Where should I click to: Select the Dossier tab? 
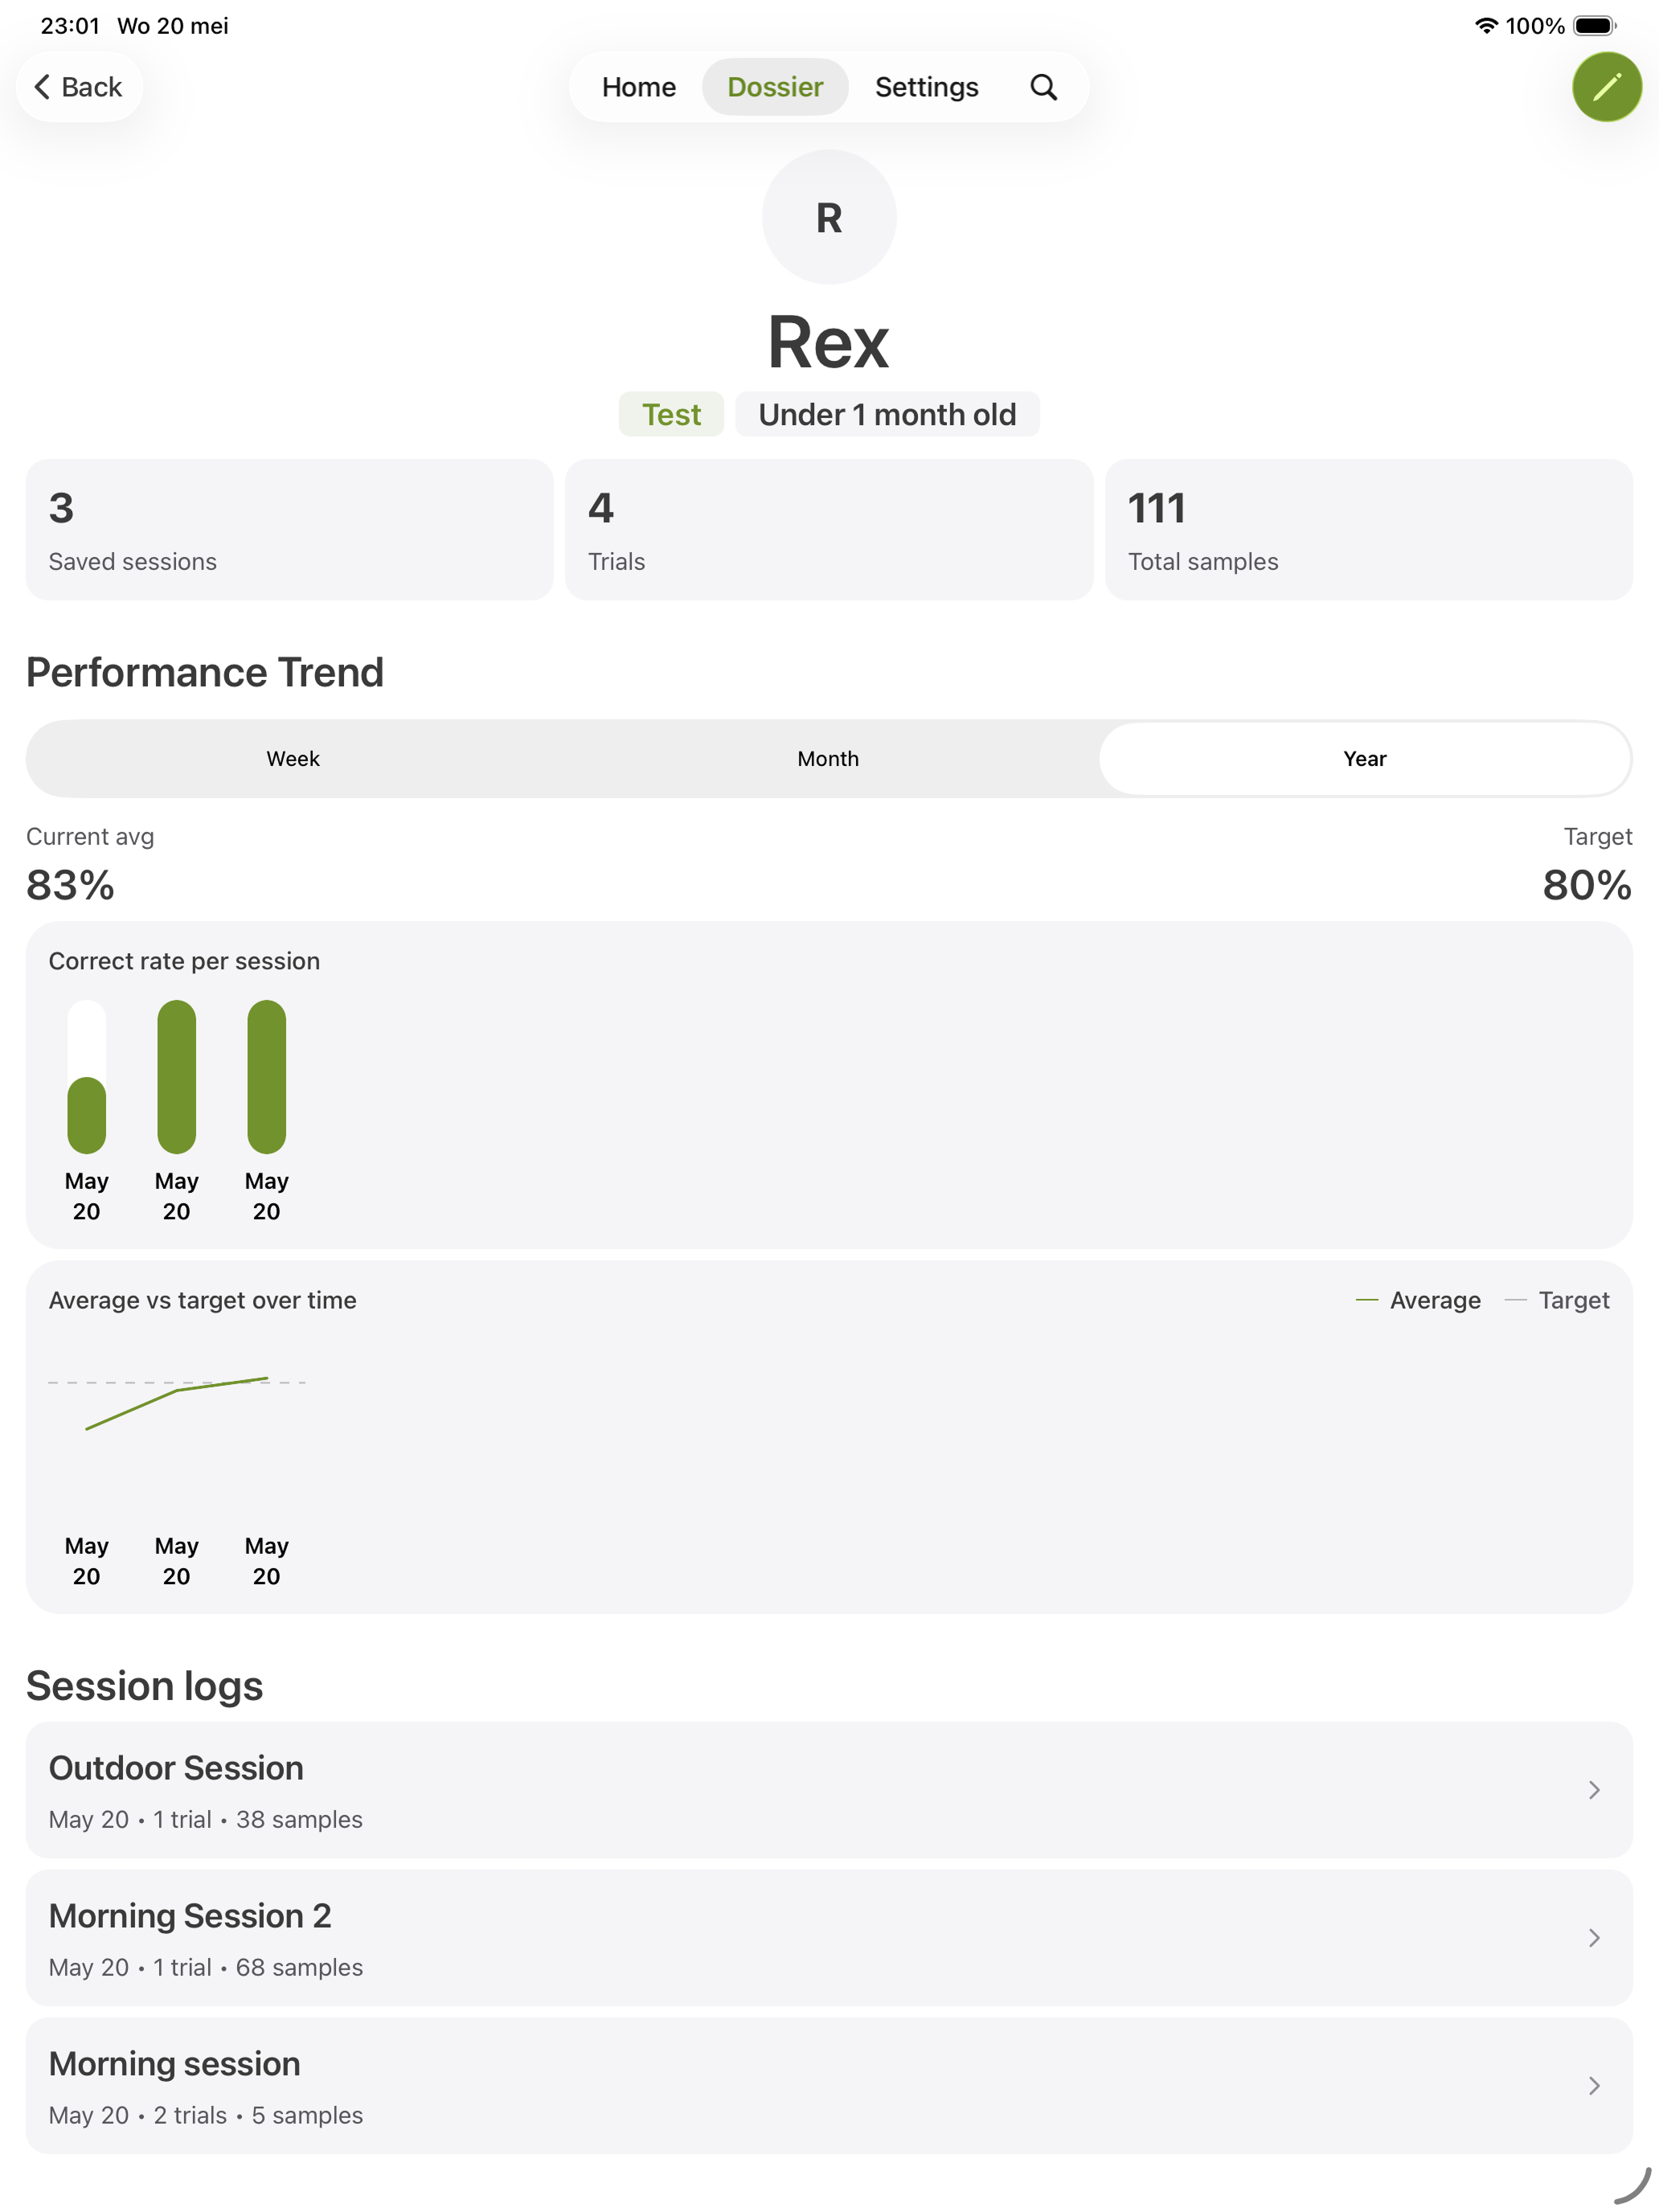pyautogui.click(x=775, y=87)
